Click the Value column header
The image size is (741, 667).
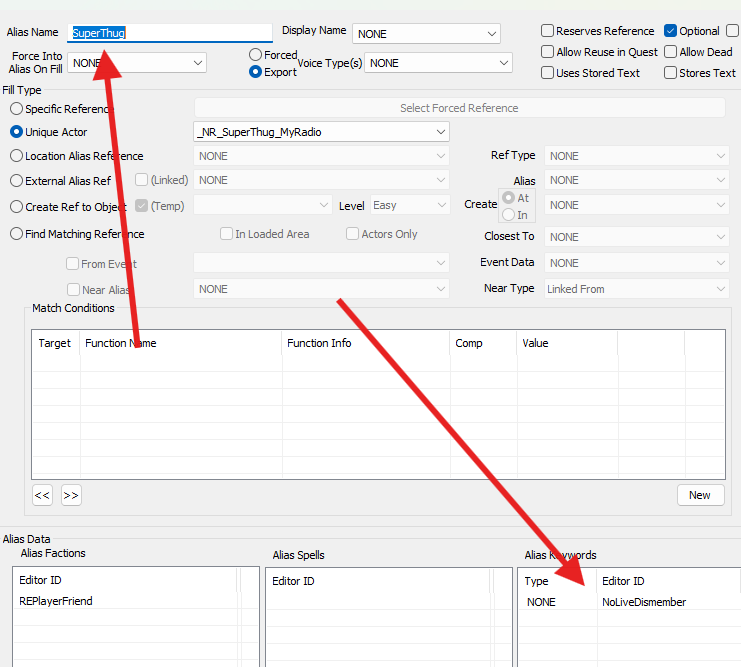[x=567, y=343]
